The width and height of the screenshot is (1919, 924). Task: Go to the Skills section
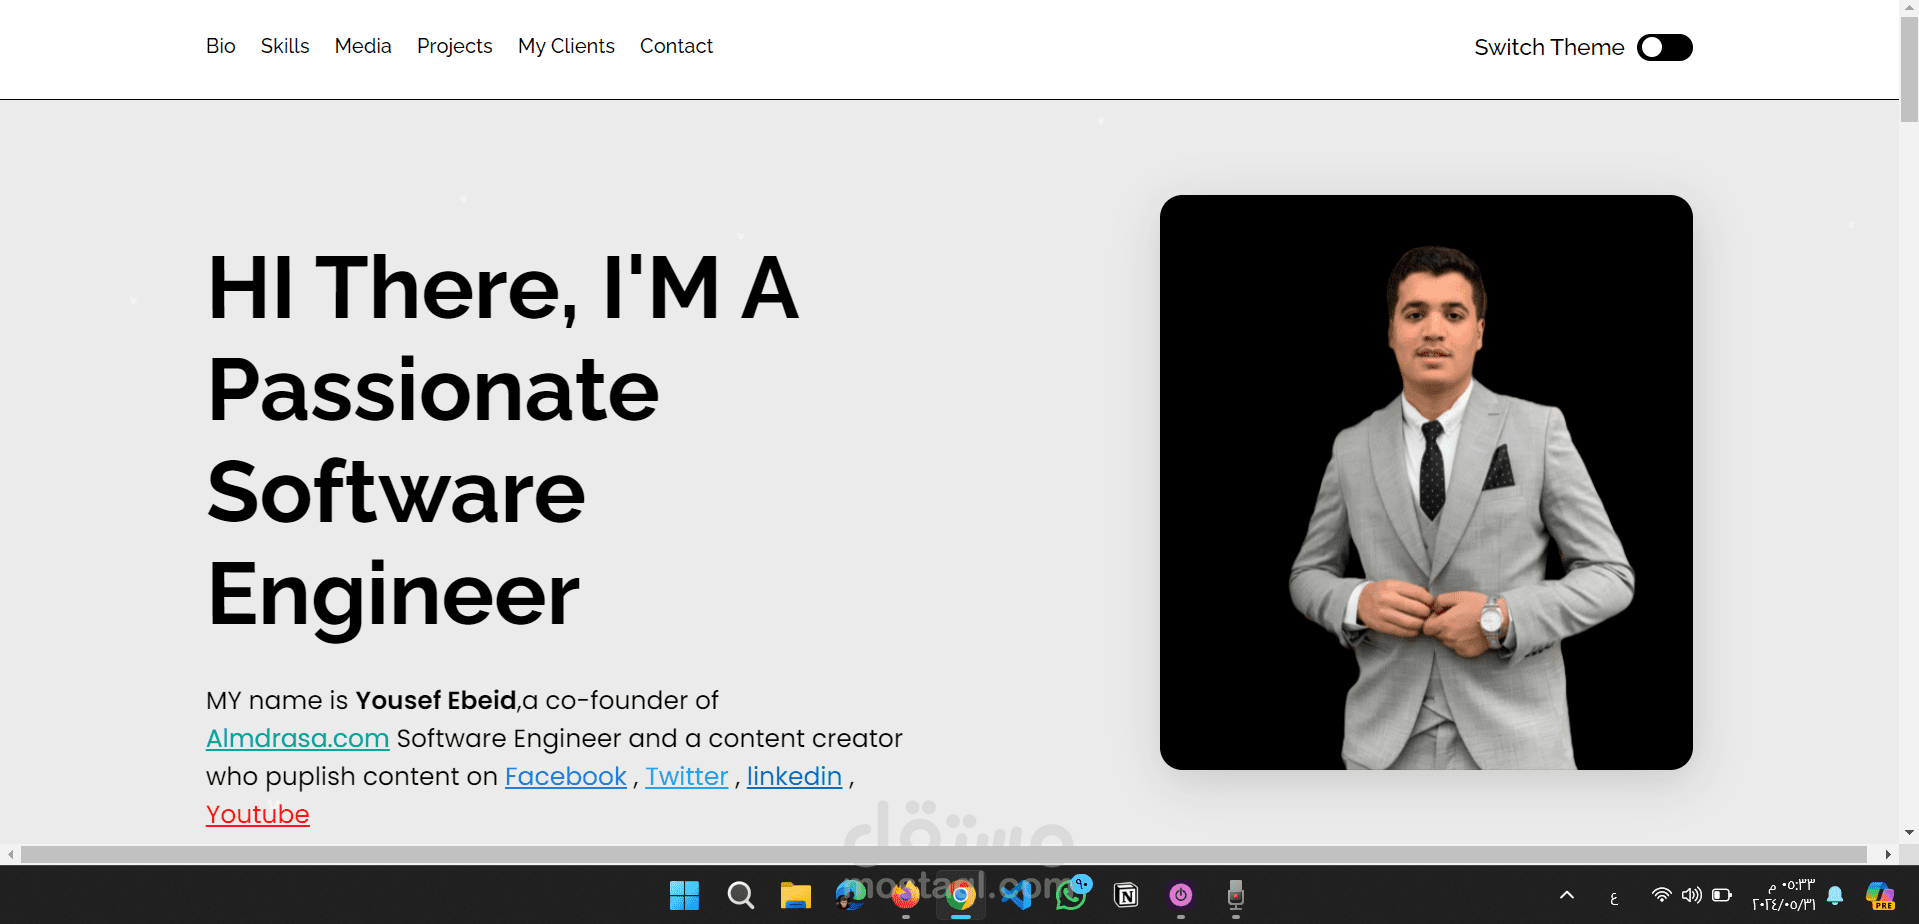point(285,46)
